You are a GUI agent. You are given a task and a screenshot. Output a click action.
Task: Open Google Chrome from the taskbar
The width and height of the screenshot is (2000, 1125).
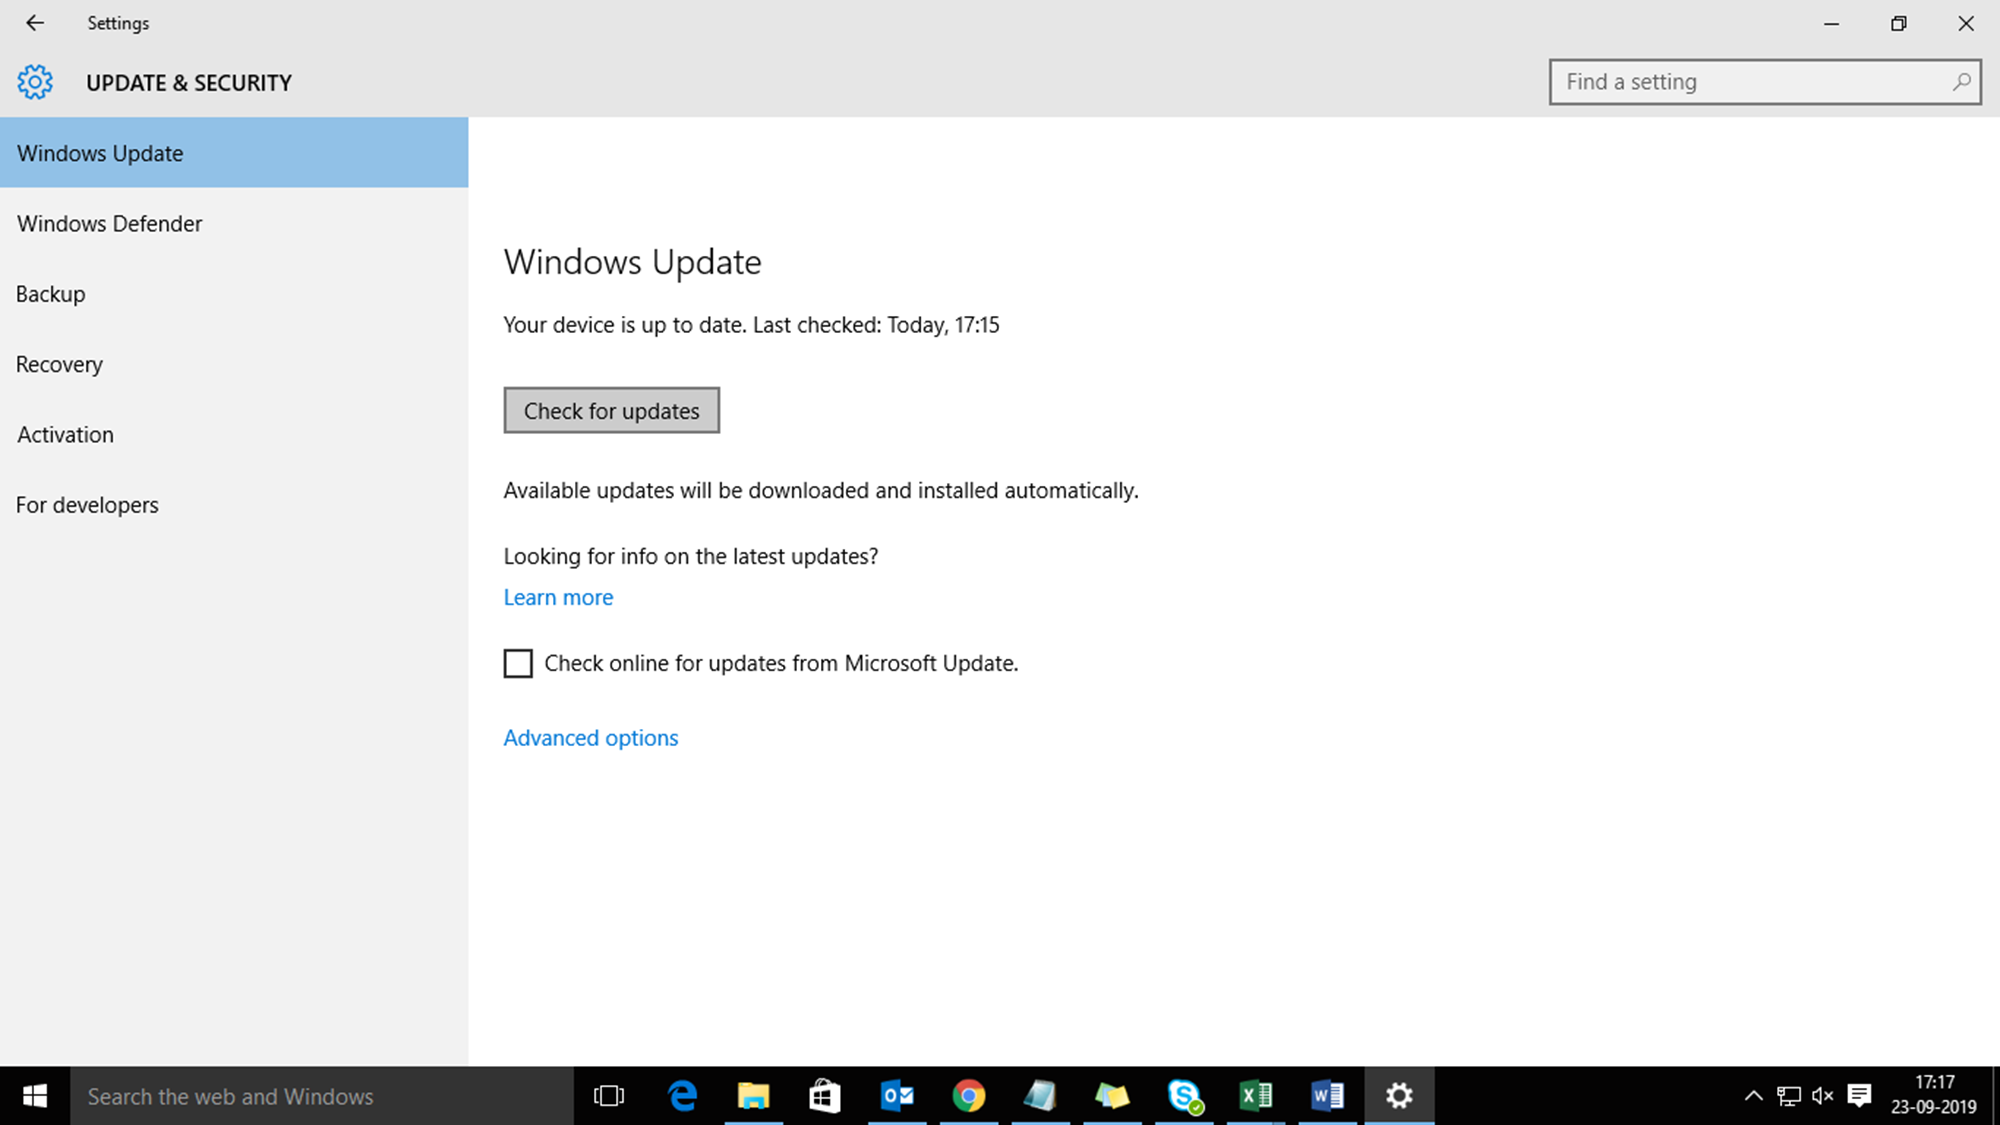968,1095
